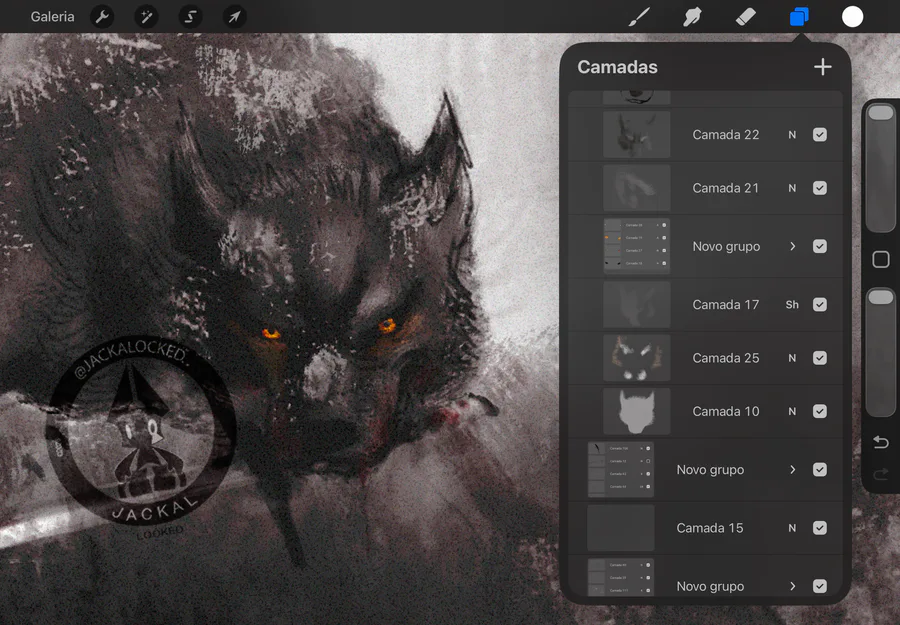Select the Camada 21 layer name
This screenshot has height=625, width=900.
tap(726, 188)
